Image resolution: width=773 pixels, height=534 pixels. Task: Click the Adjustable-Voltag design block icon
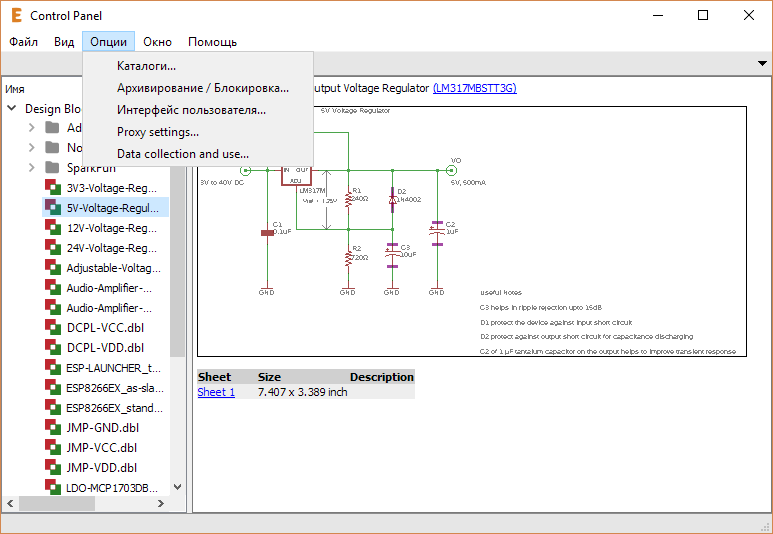coord(53,267)
